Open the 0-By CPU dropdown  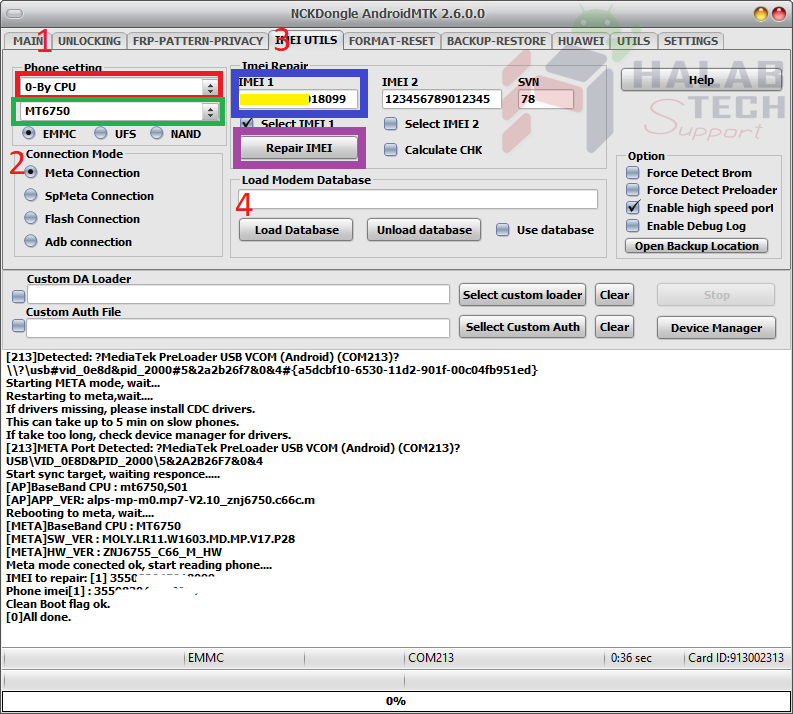[119, 87]
